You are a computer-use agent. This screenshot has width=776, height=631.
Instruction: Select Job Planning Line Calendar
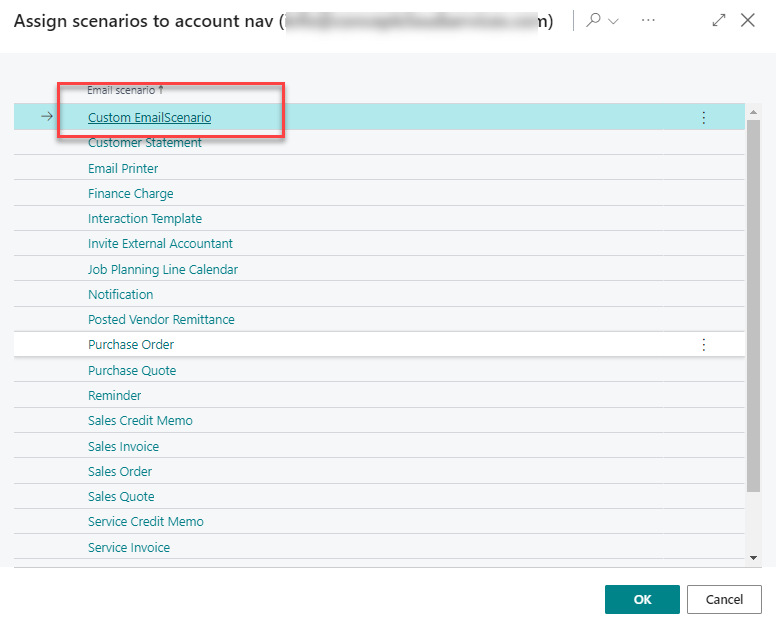[163, 269]
